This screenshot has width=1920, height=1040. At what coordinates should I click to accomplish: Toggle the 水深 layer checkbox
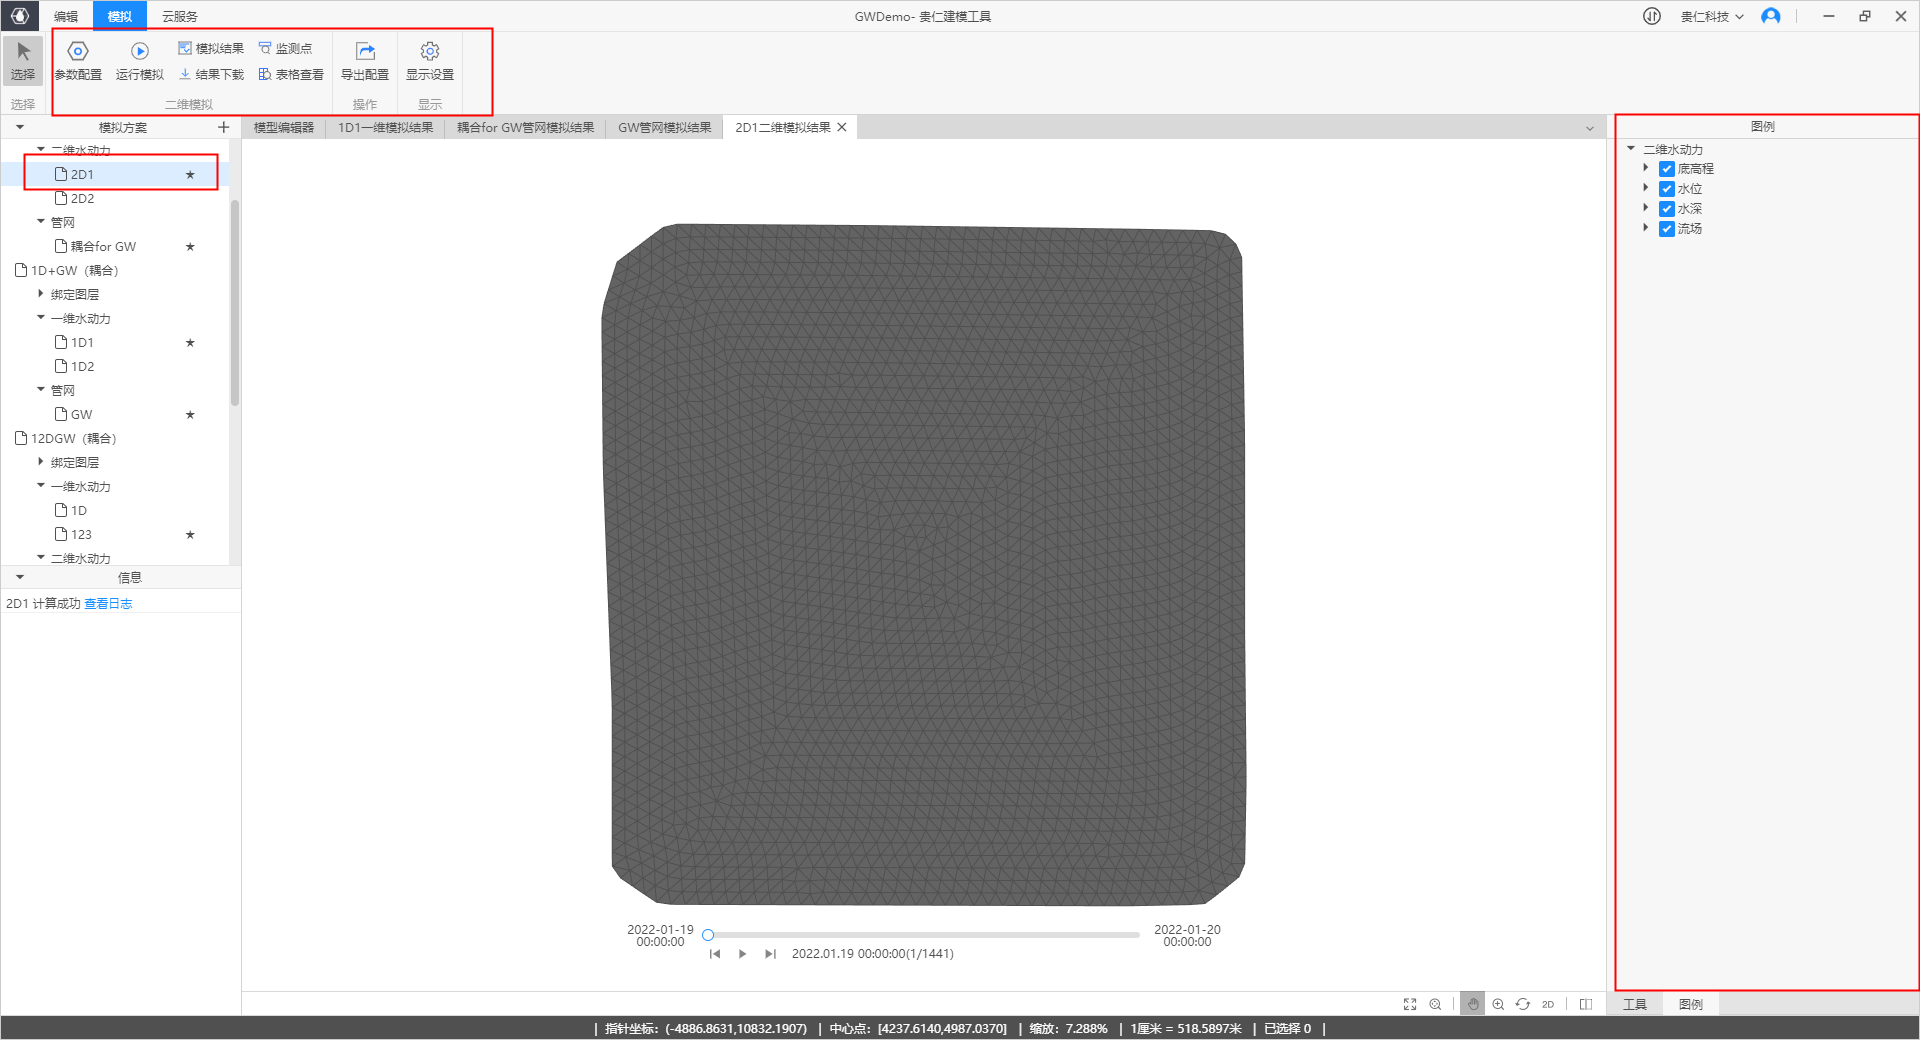[1667, 209]
